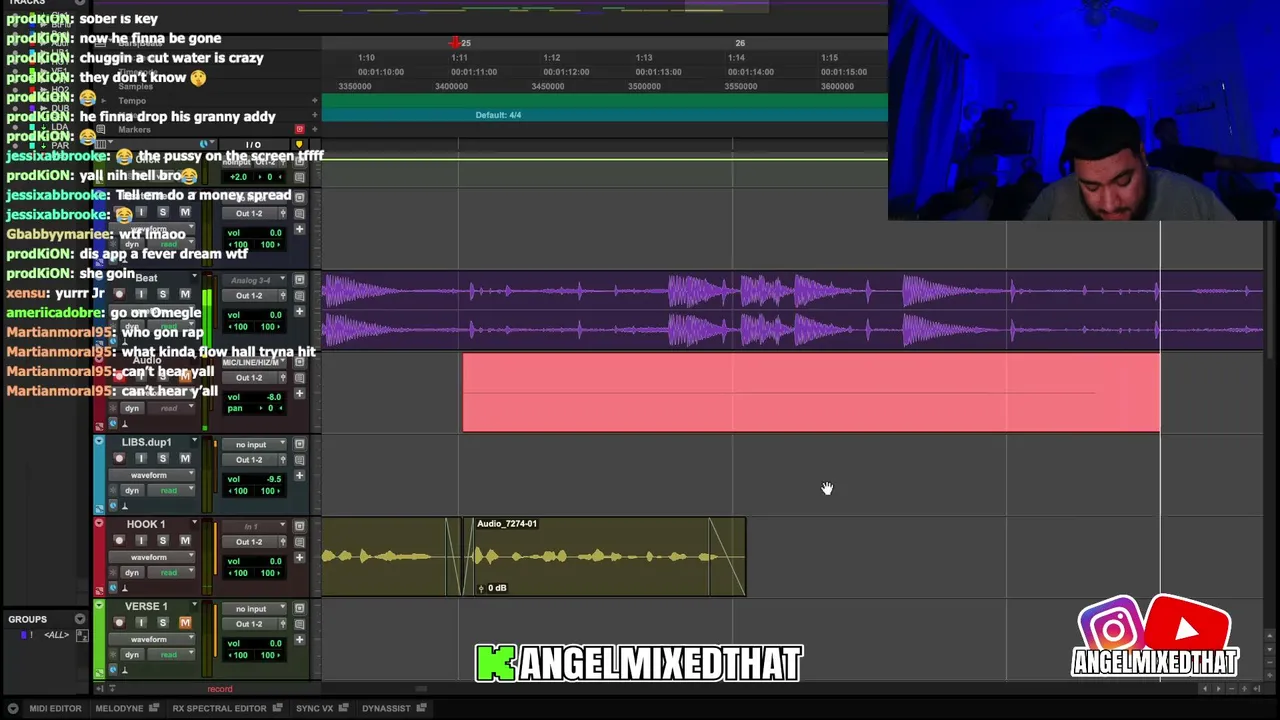The height and width of the screenshot is (720, 1280).
Task: Click the output pin icon on LIBS.dup1 track
Action: [x=283, y=460]
